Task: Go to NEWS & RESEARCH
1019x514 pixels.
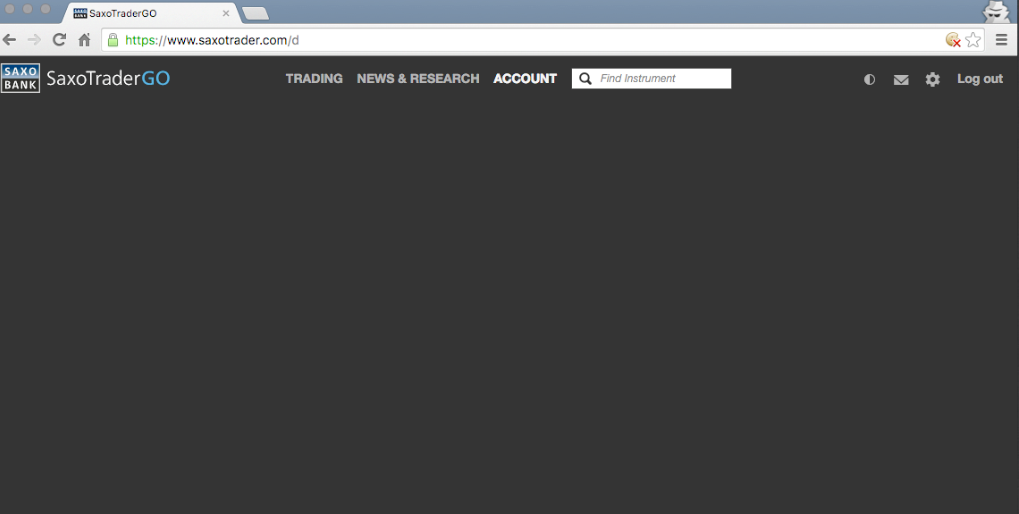Action: pos(418,78)
